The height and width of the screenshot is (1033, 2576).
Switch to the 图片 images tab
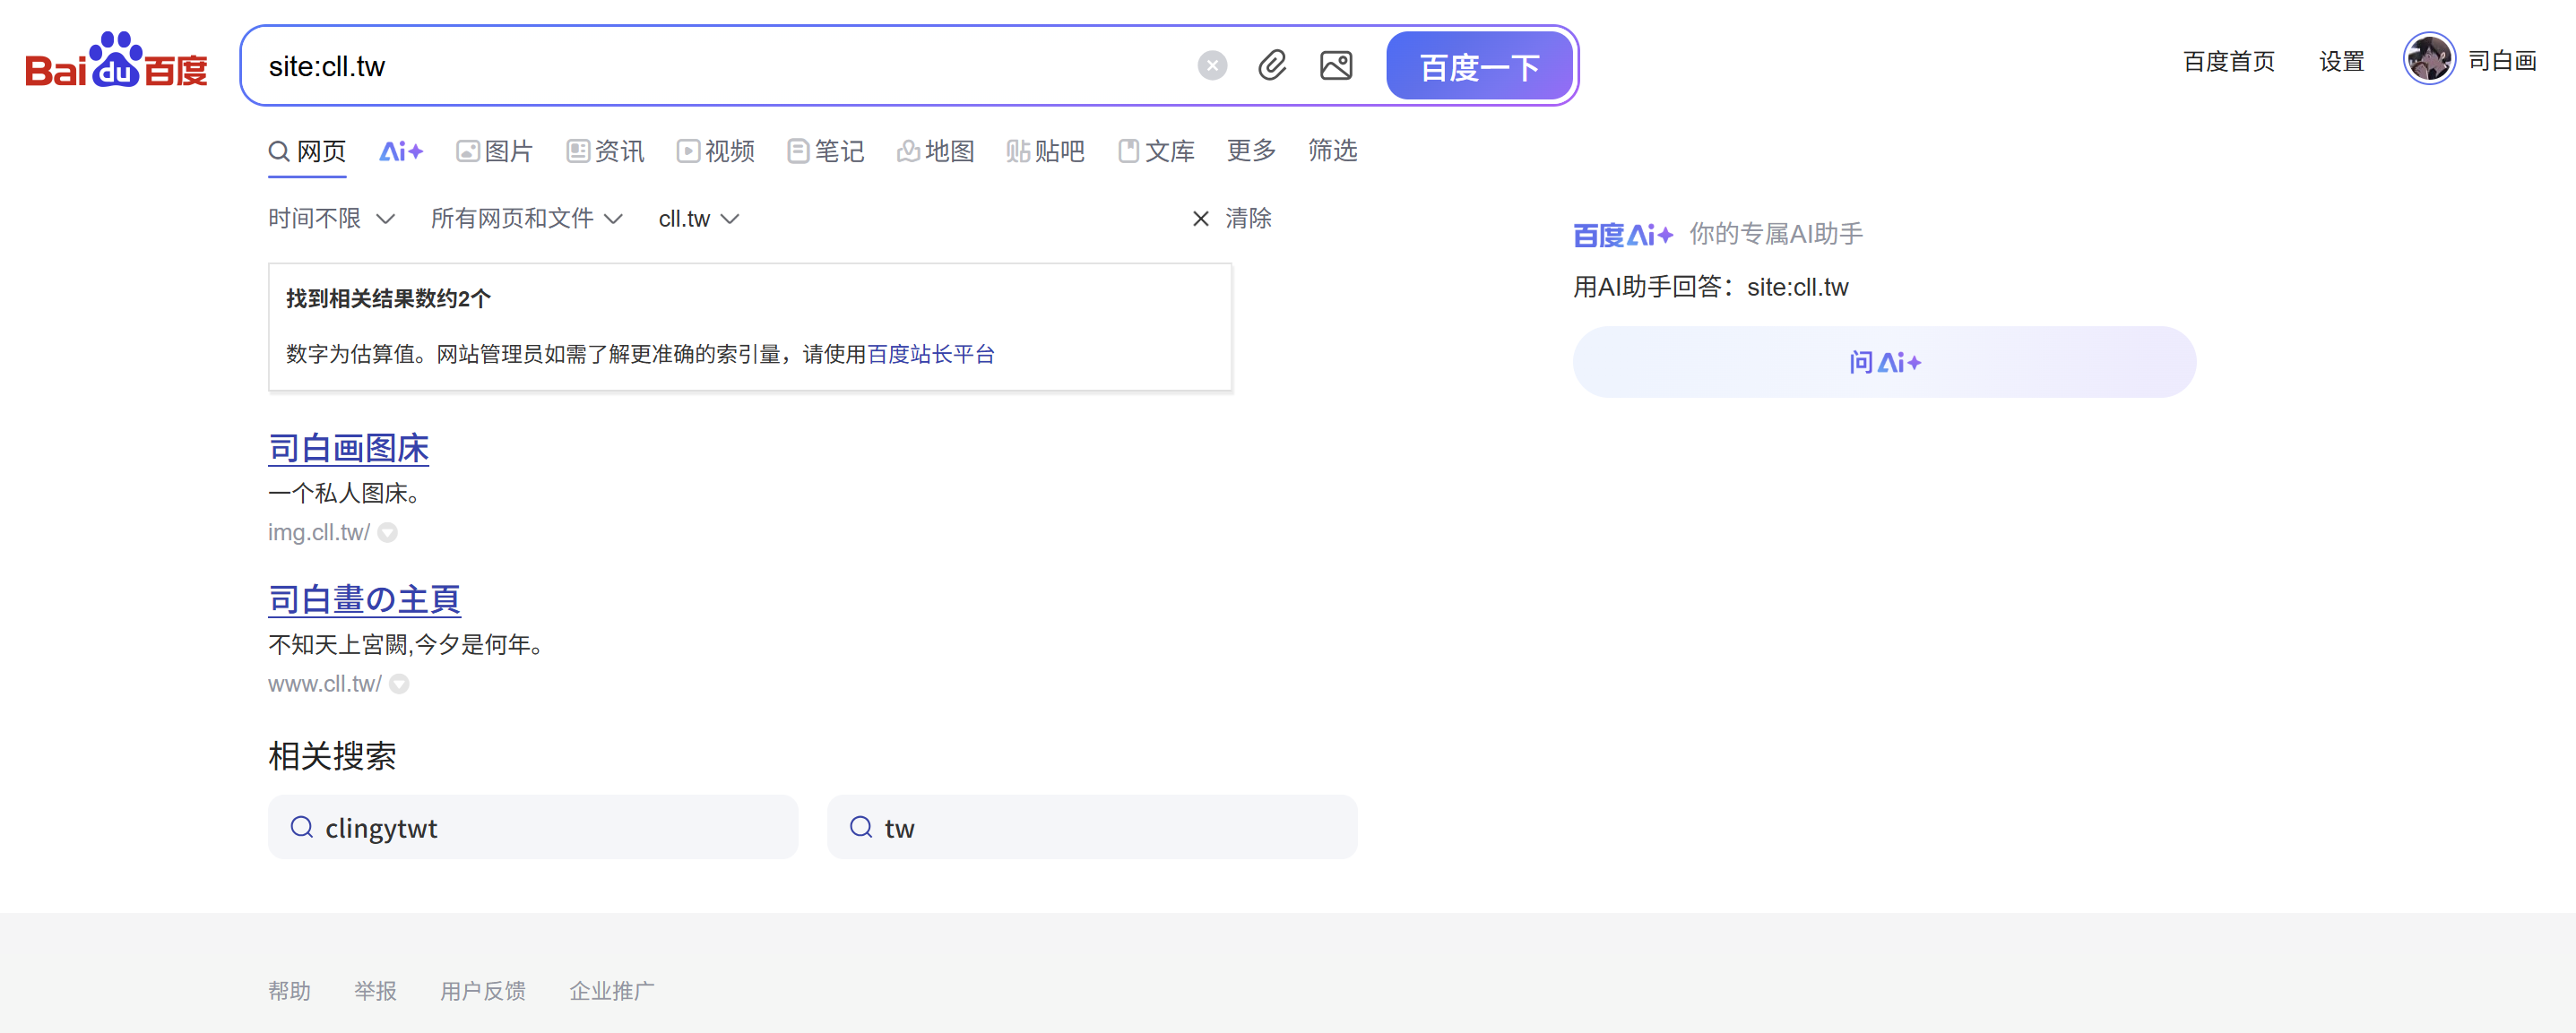click(x=495, y=151)
